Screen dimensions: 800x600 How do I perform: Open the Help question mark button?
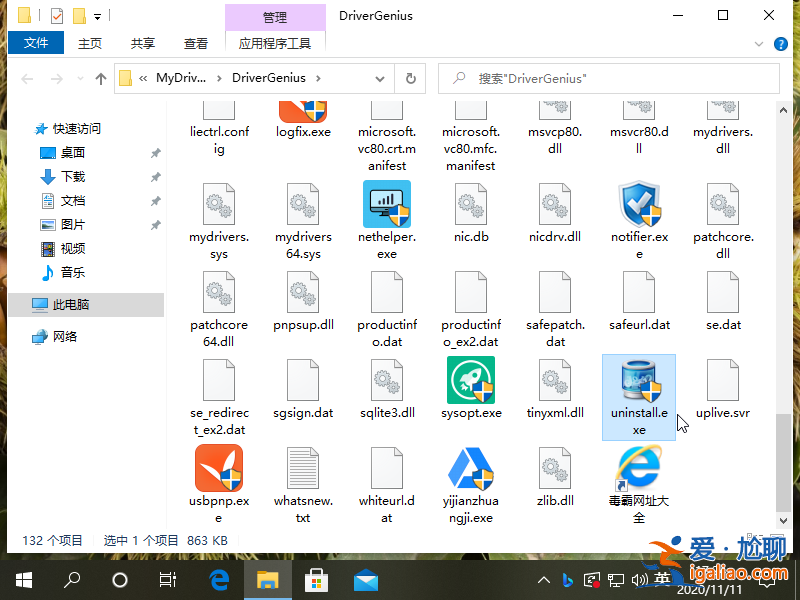click(781, 43)
